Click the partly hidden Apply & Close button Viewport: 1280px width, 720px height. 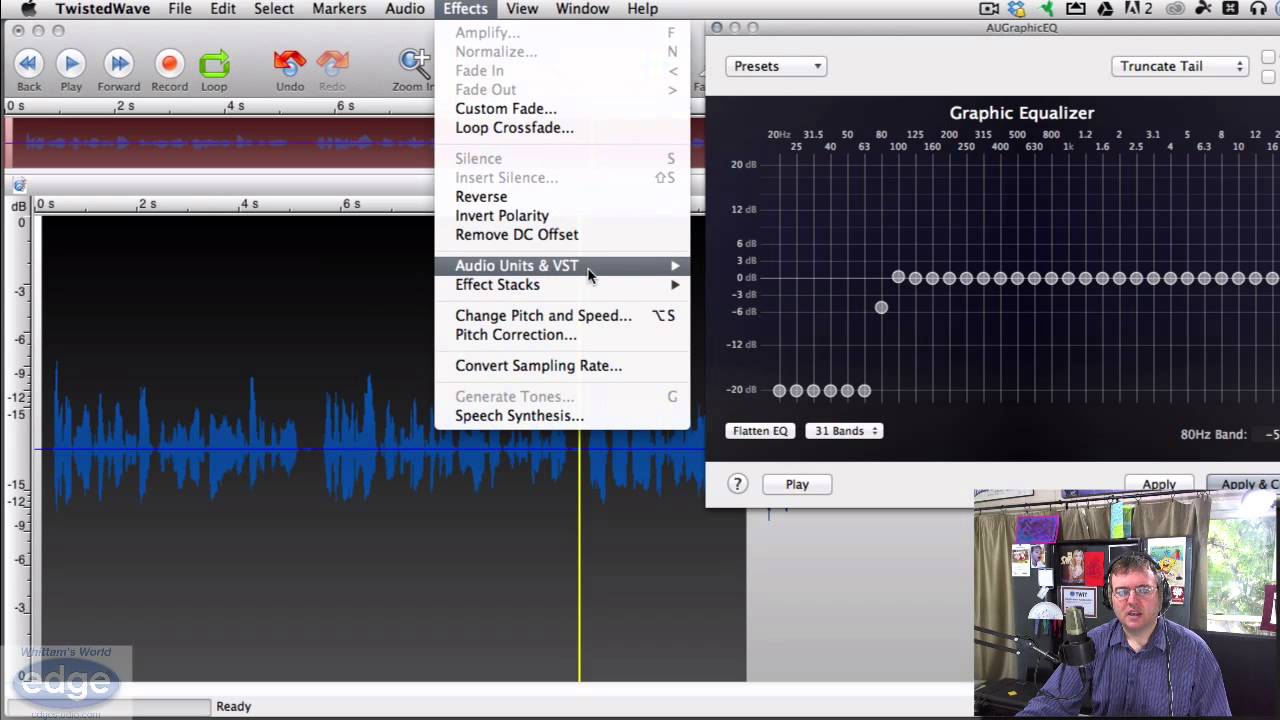1243,484
